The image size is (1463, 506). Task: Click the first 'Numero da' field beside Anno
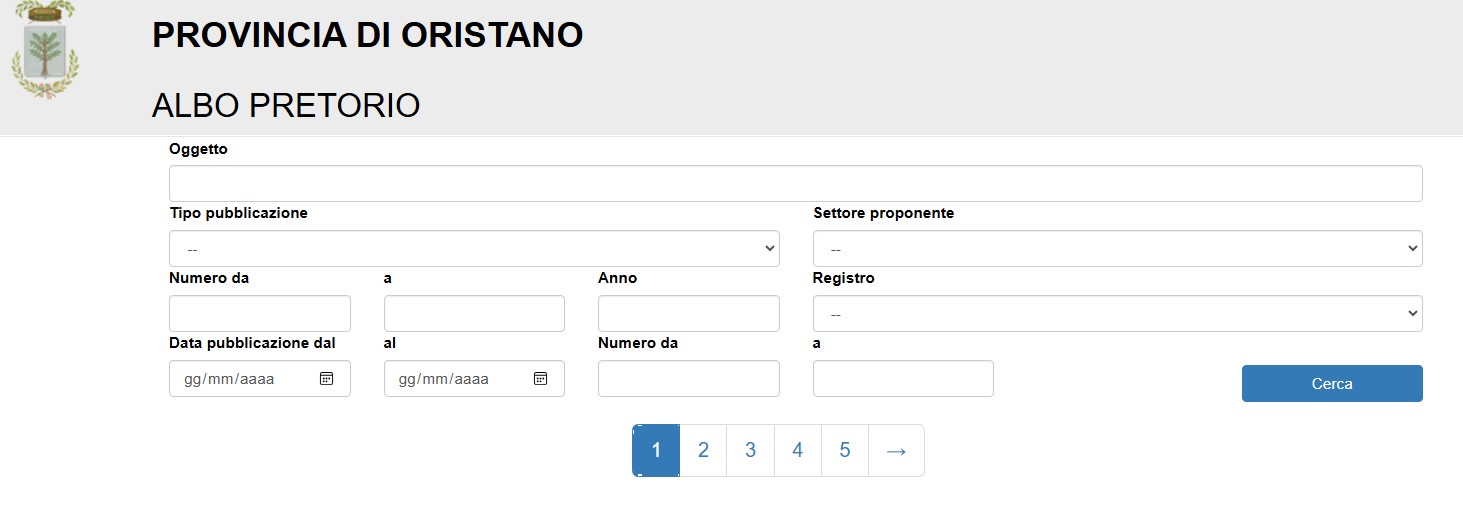tap(260, 313)
